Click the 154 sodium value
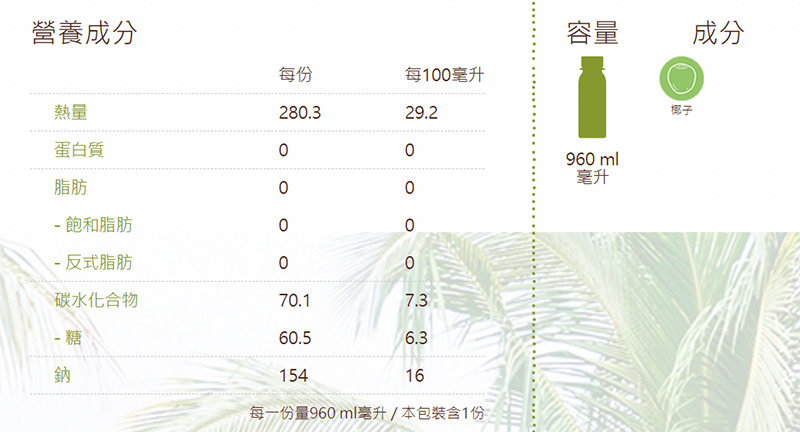 [x=293, y=376]
